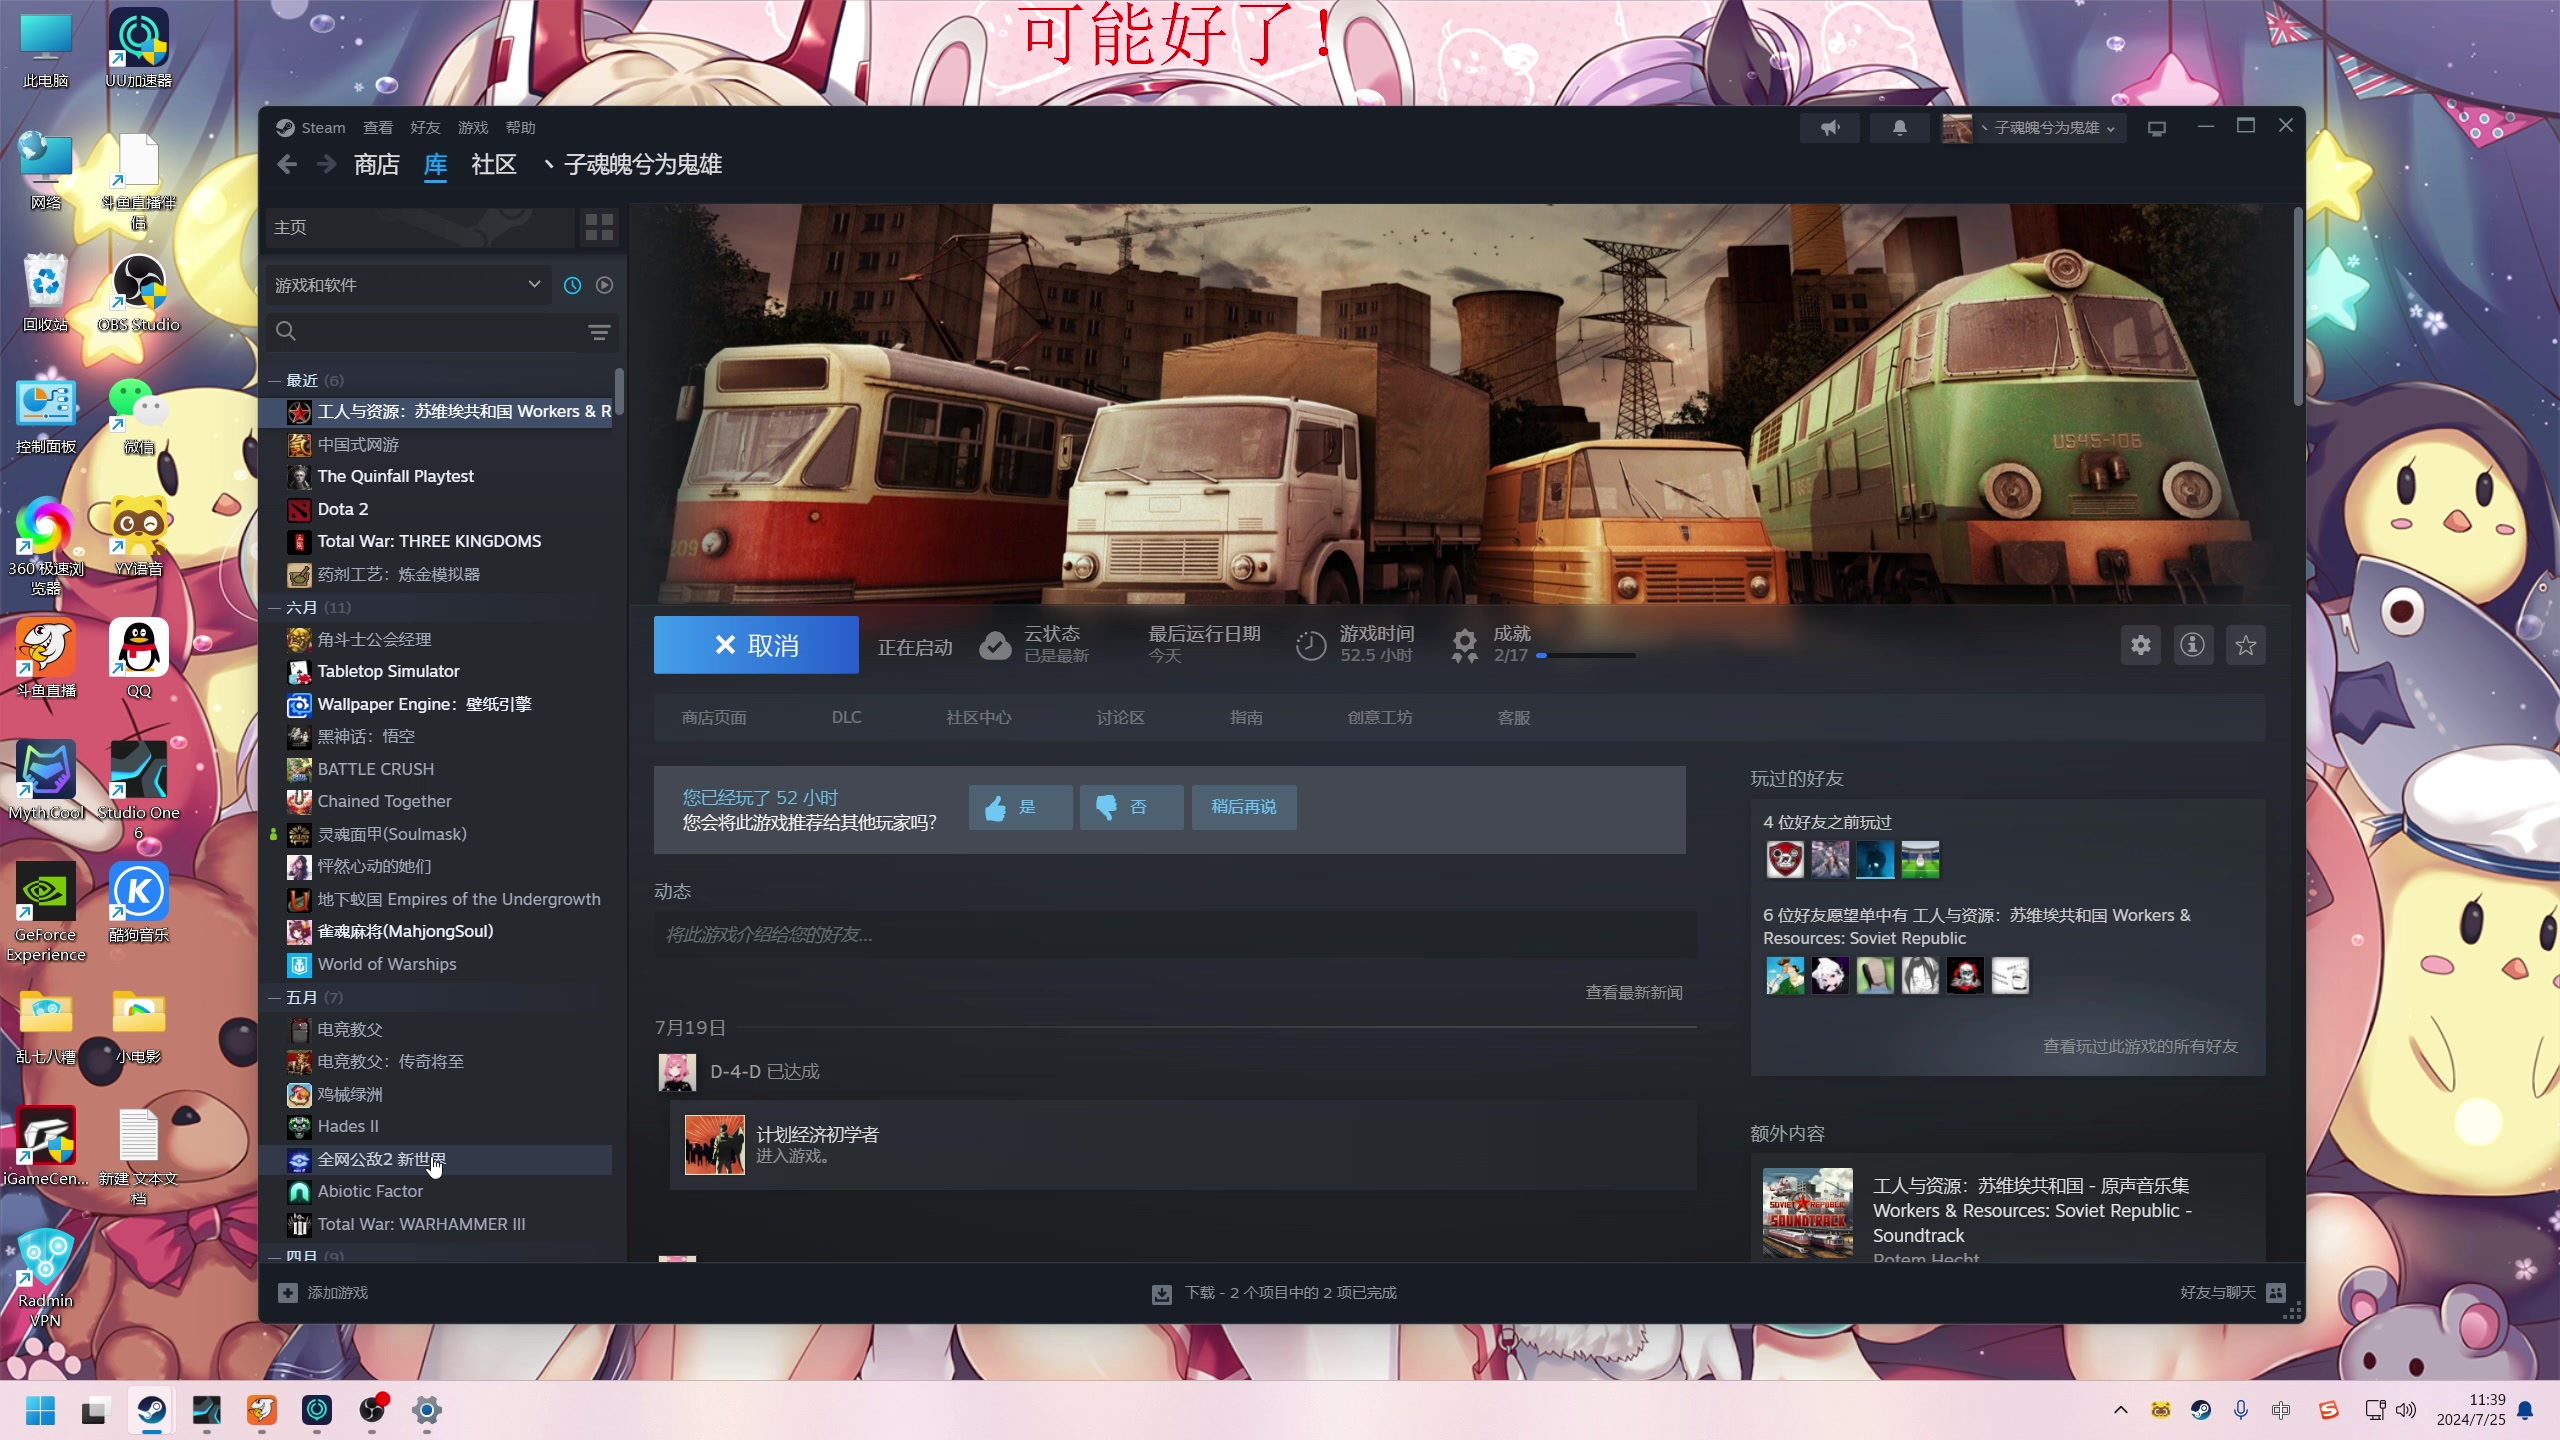Open Big Picture mode monitor icon
Screen dimensions: 2560x1440
pyautogui.click(x=2157, y=128)
